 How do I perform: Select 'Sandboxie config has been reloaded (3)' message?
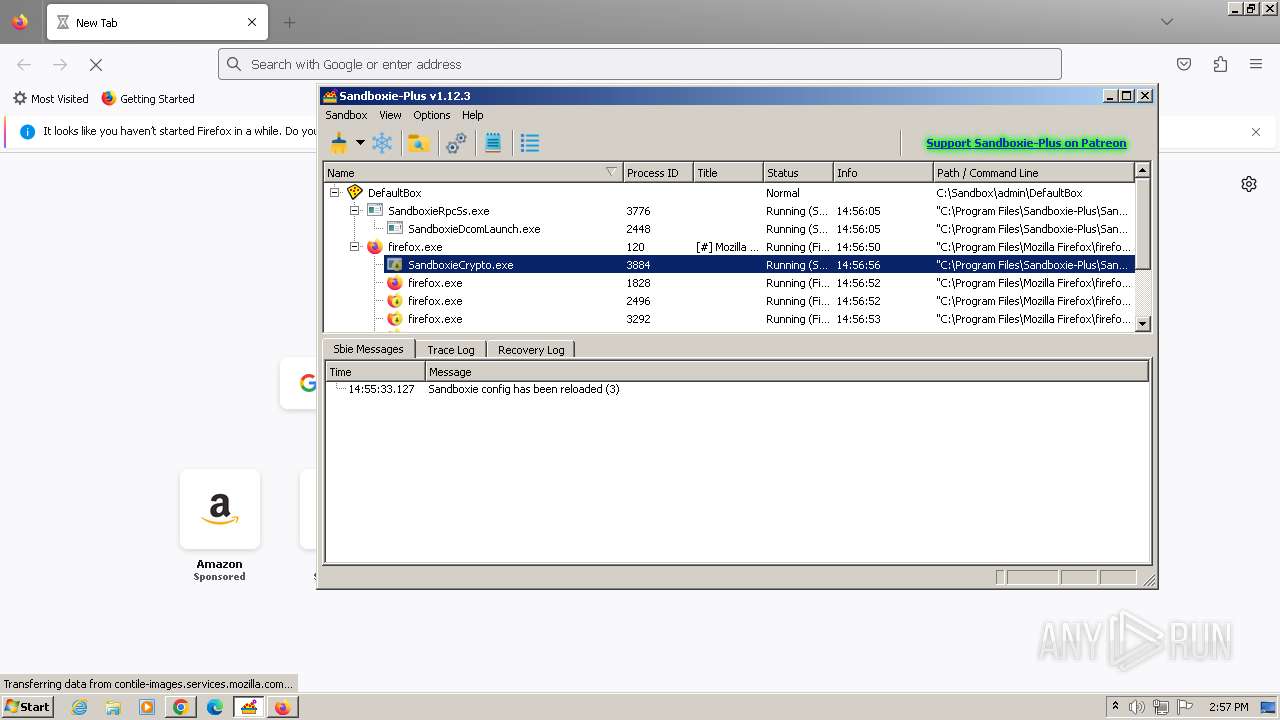(x=524, y=389)
